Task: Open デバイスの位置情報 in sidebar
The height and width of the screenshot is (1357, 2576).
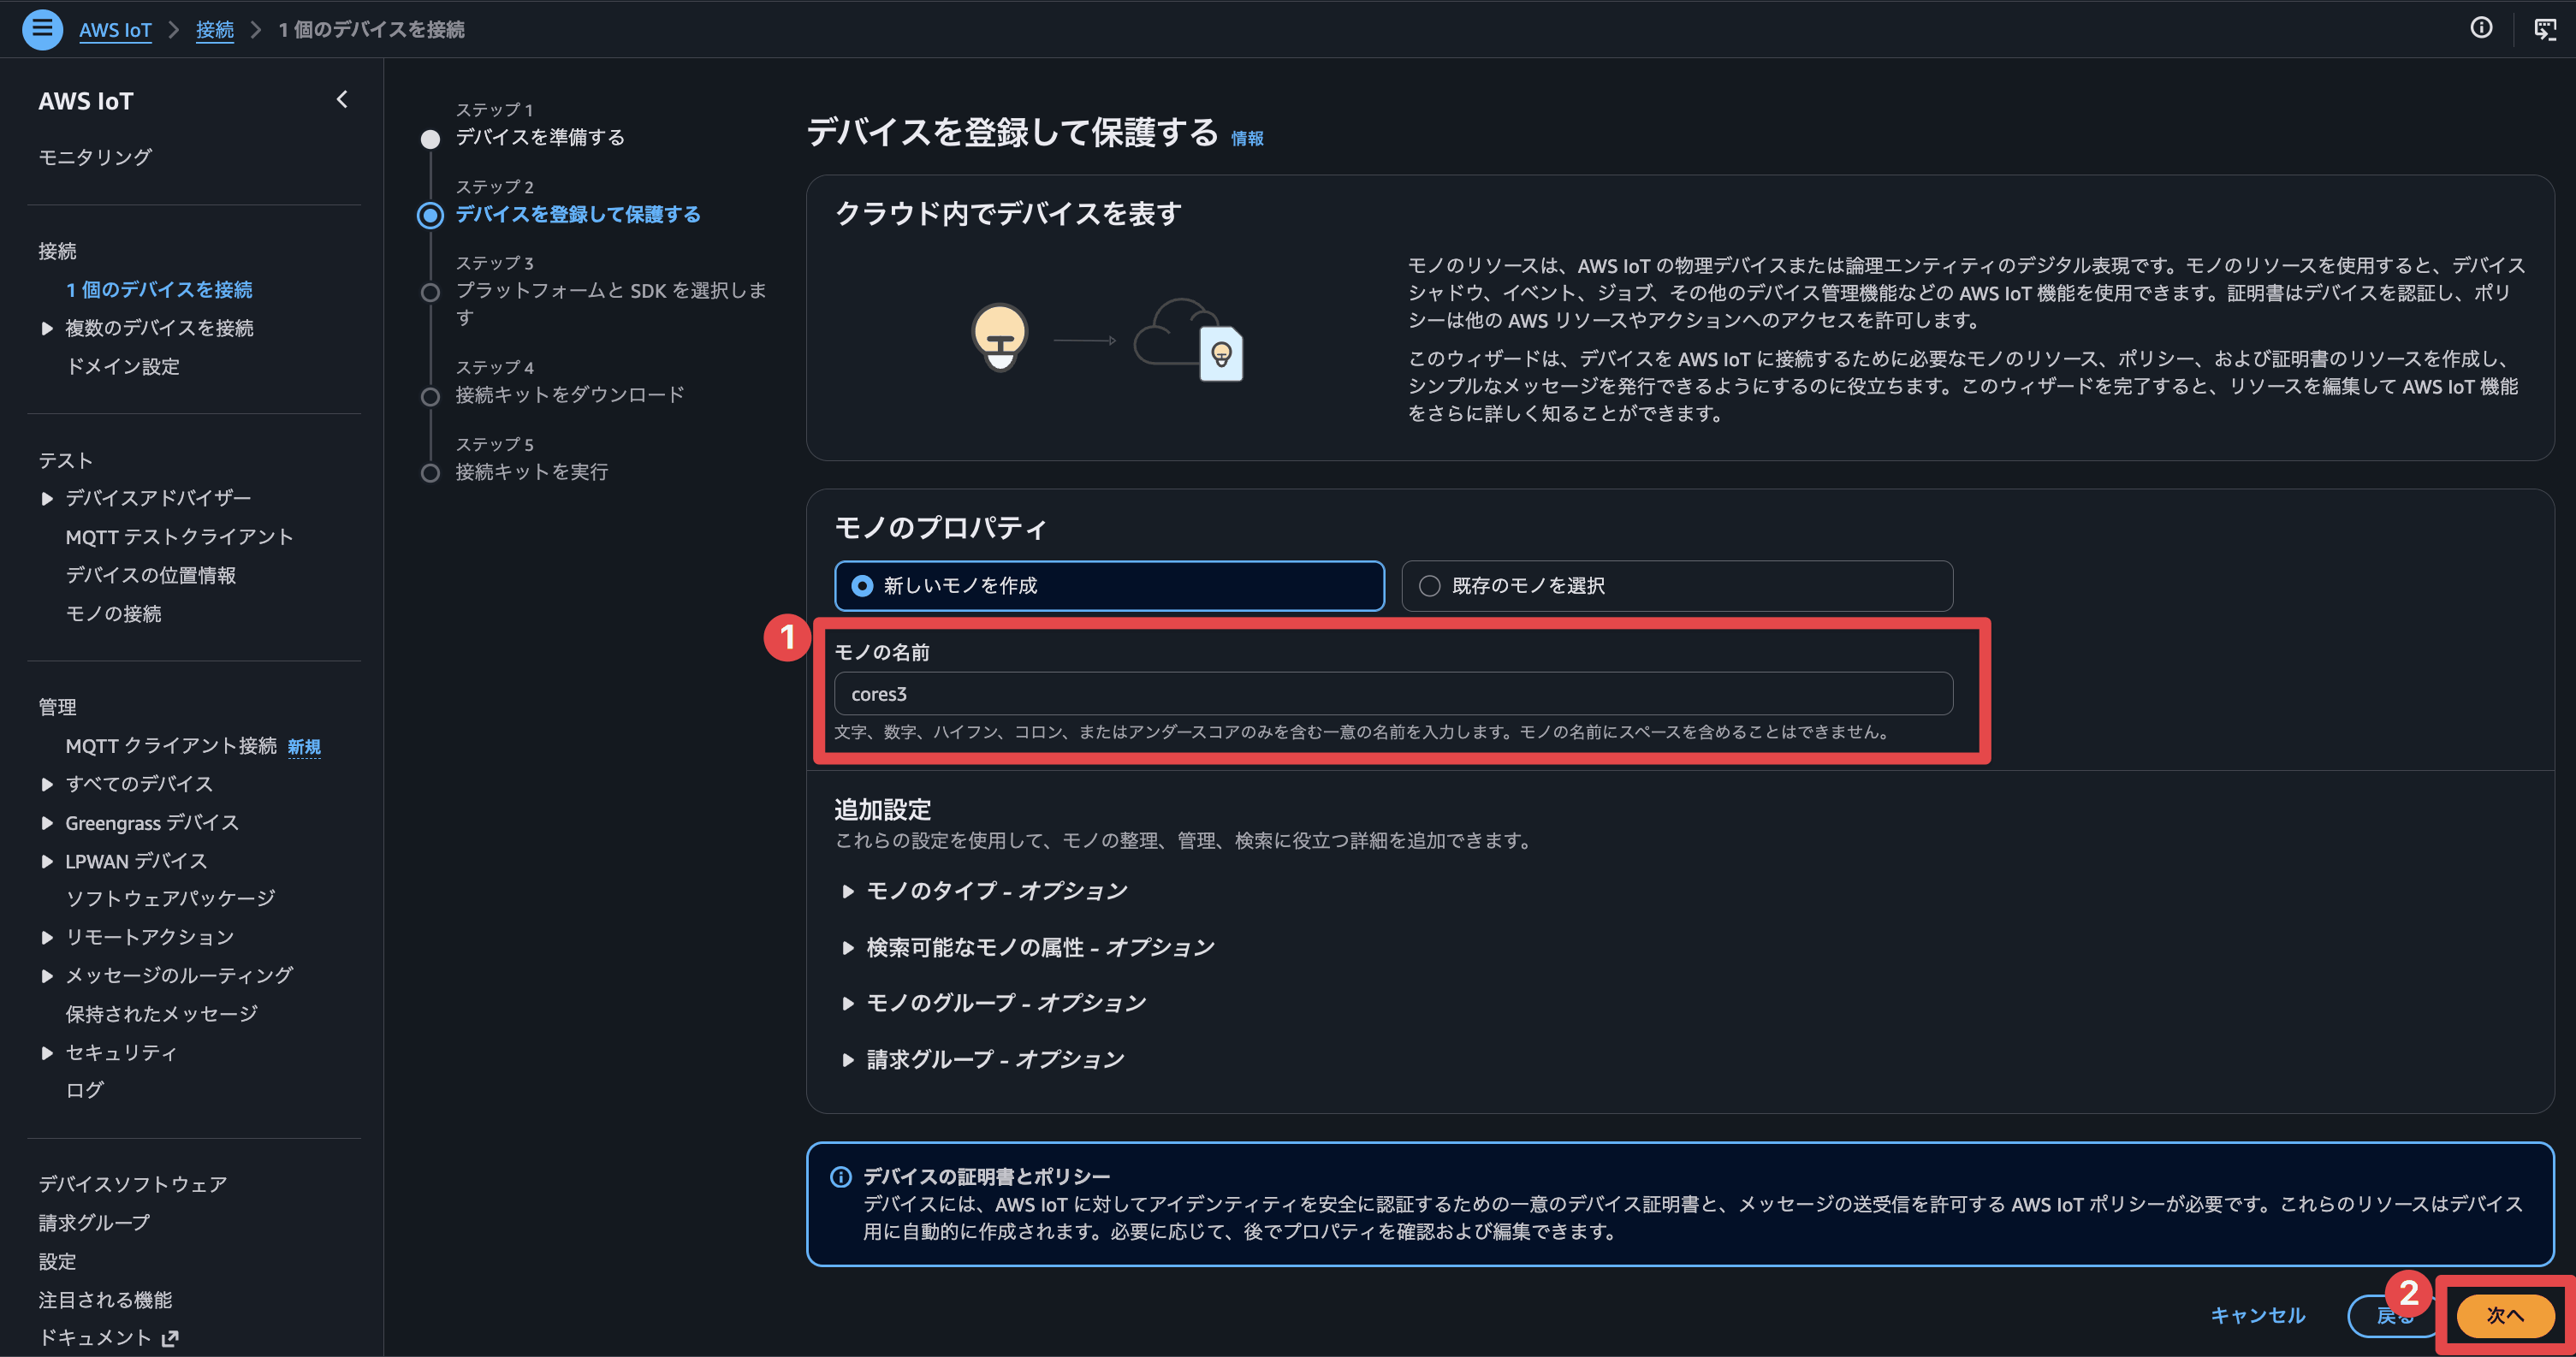Action: coord(151,575)
